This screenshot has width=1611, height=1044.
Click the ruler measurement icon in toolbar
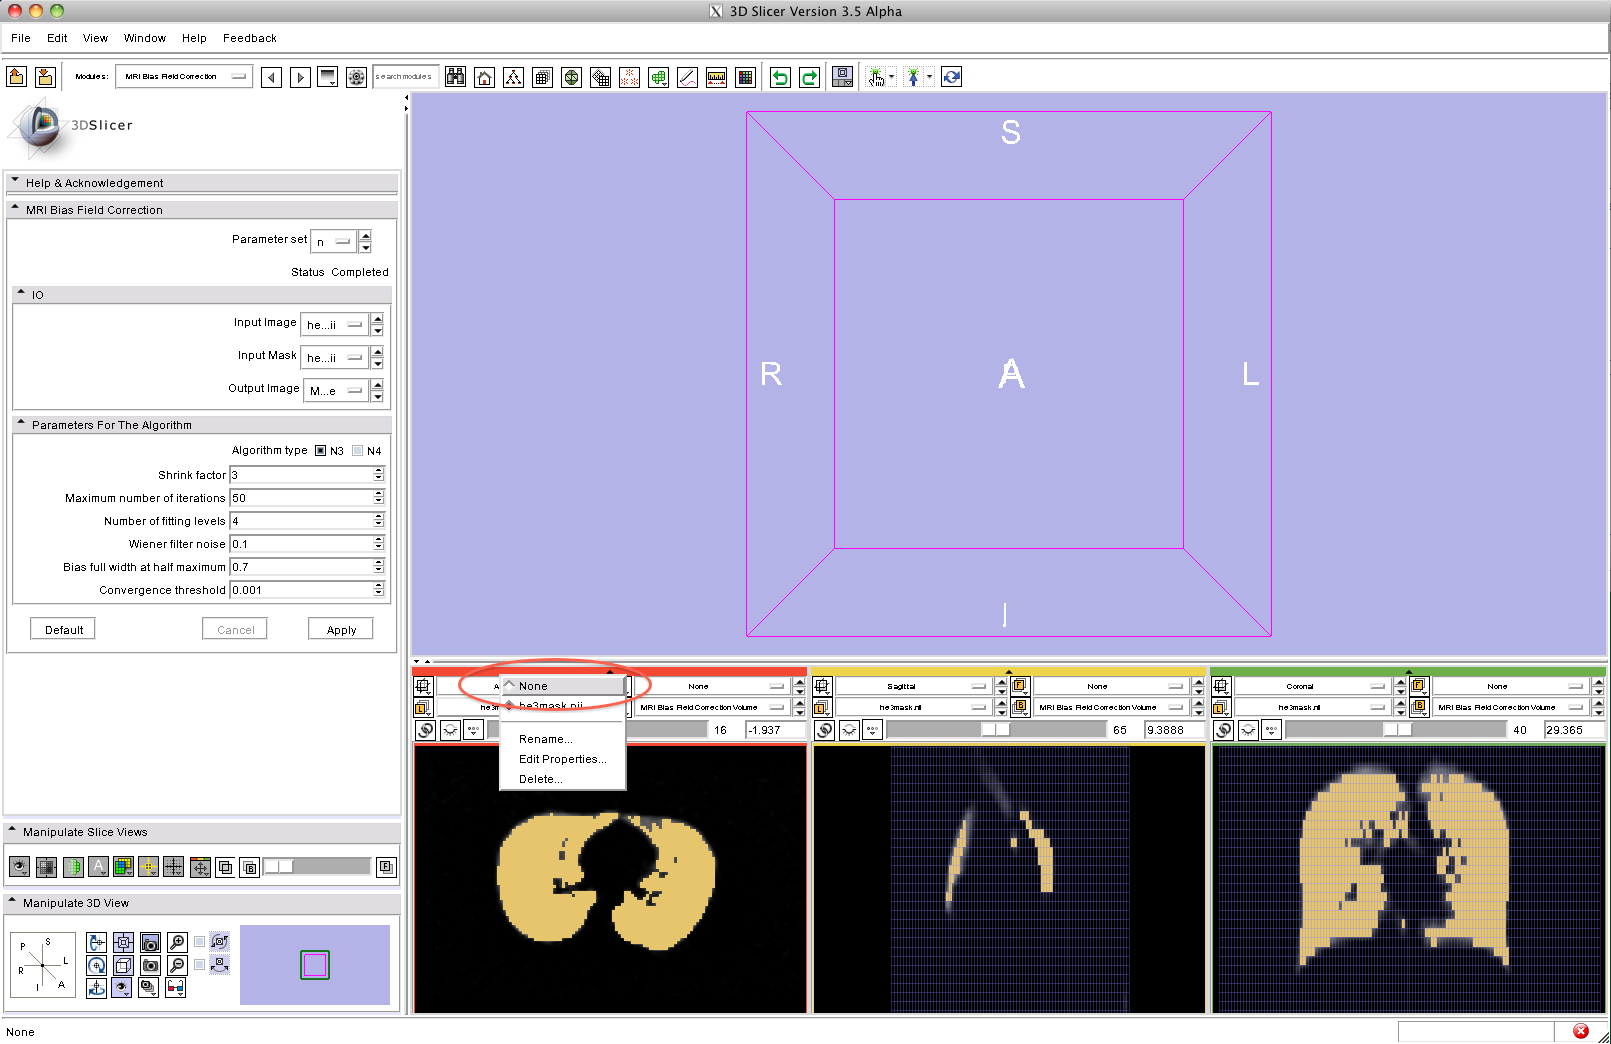[716, 77]
